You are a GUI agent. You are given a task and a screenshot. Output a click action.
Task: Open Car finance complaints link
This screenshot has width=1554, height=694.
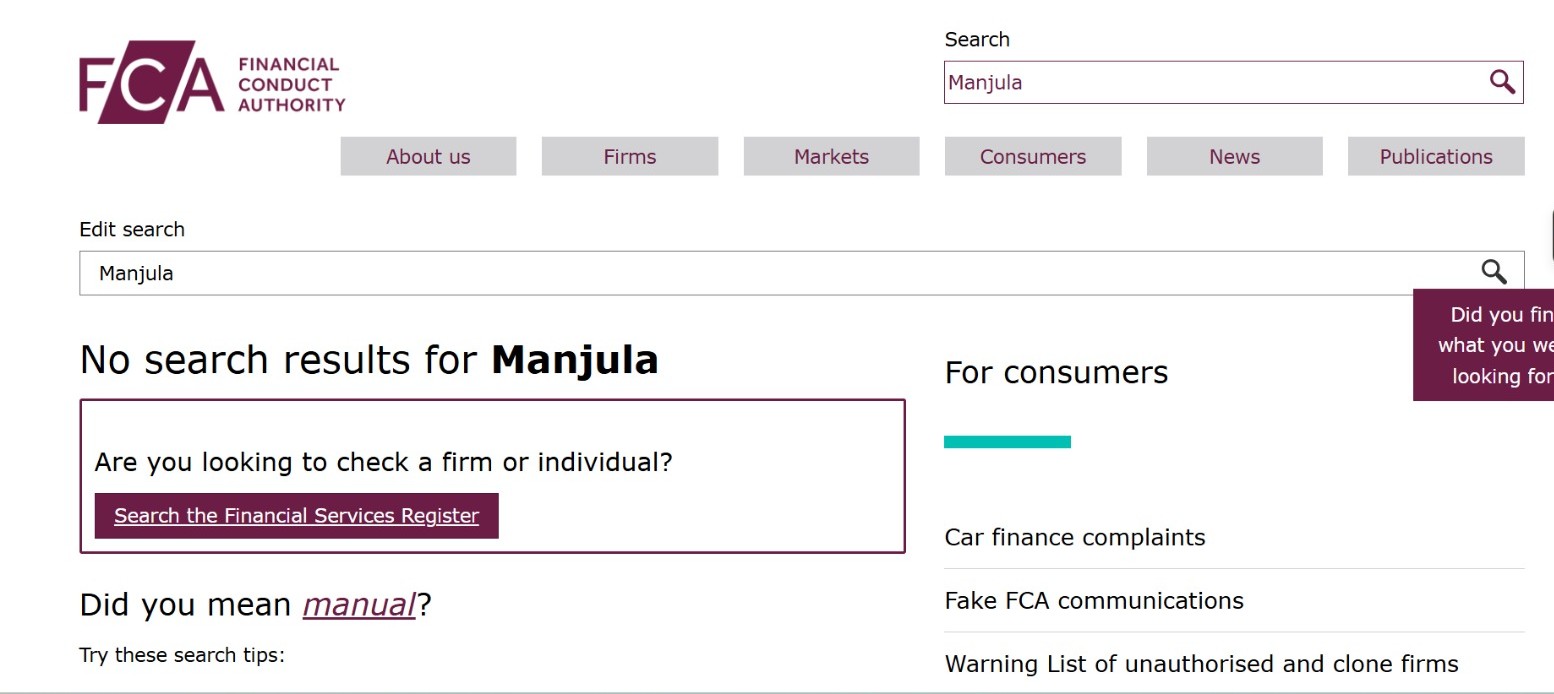pyautogui.click(x=1075, y=537)
